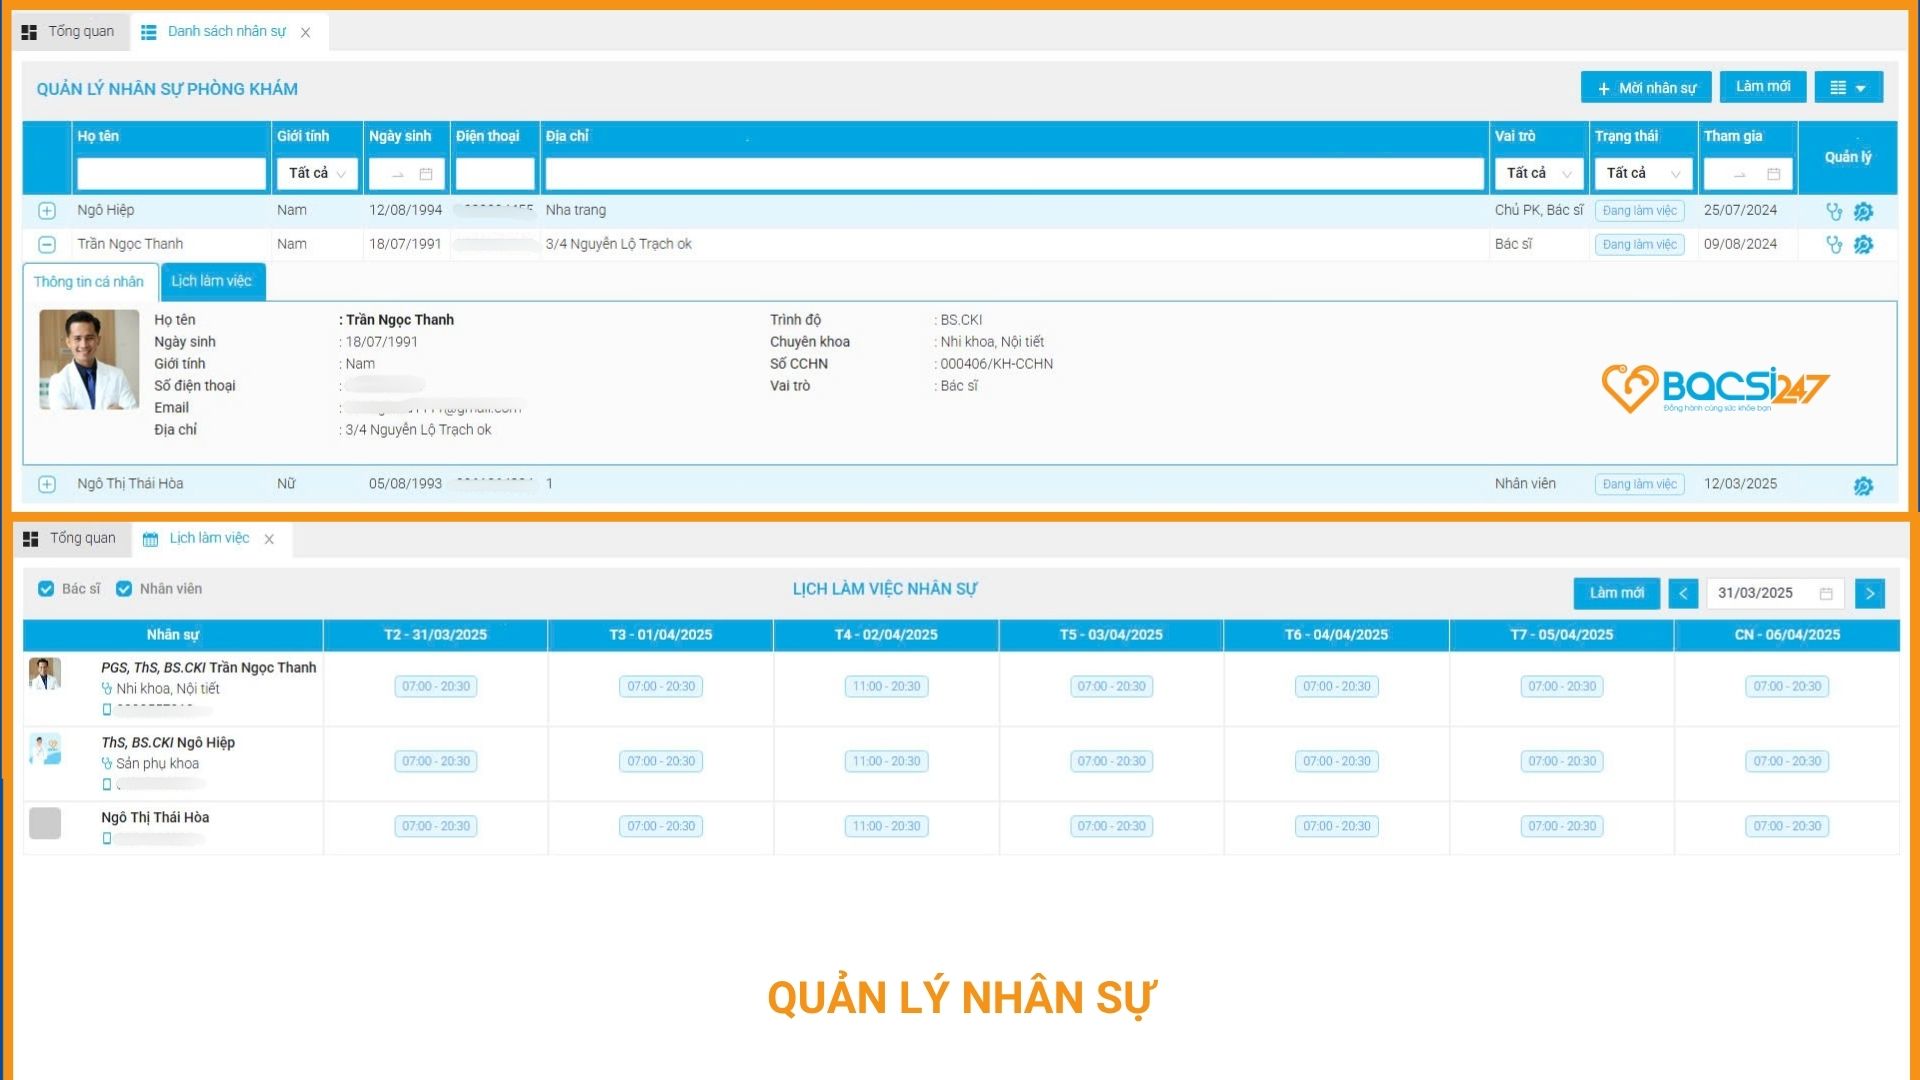Close the Danh sách nhân sự tab

(306, 33)
